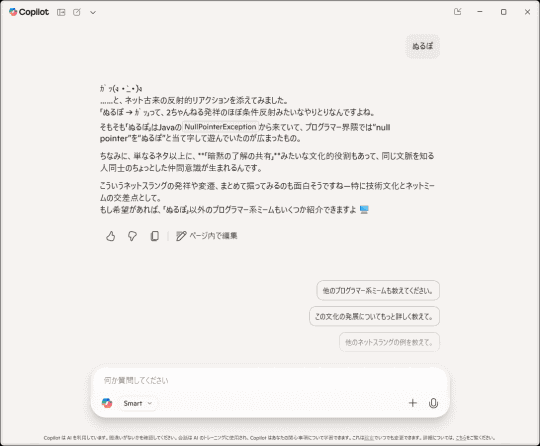
Task: Click ページ内で編集 edit button
Action: (x=207, y=236)
